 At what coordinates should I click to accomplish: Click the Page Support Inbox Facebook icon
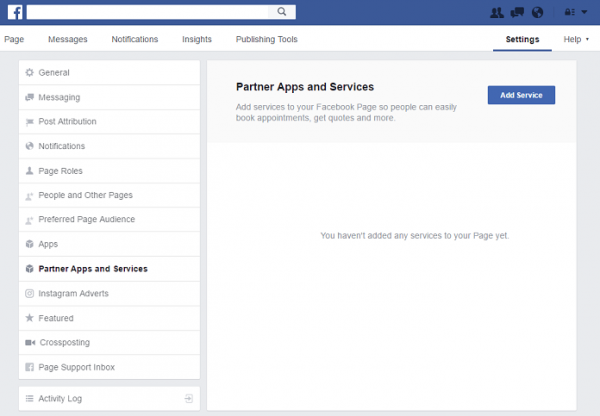pyautogui.click(x=29, y=367)
